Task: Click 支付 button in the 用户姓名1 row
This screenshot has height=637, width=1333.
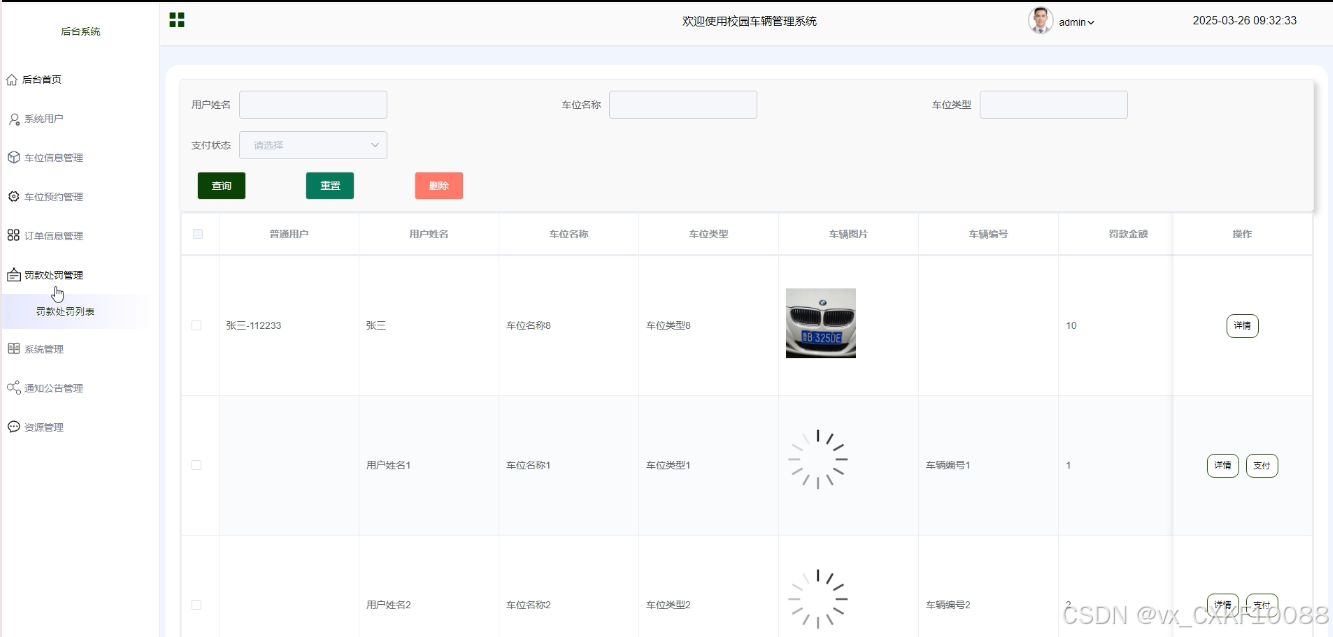Action: coord(1262,466)
